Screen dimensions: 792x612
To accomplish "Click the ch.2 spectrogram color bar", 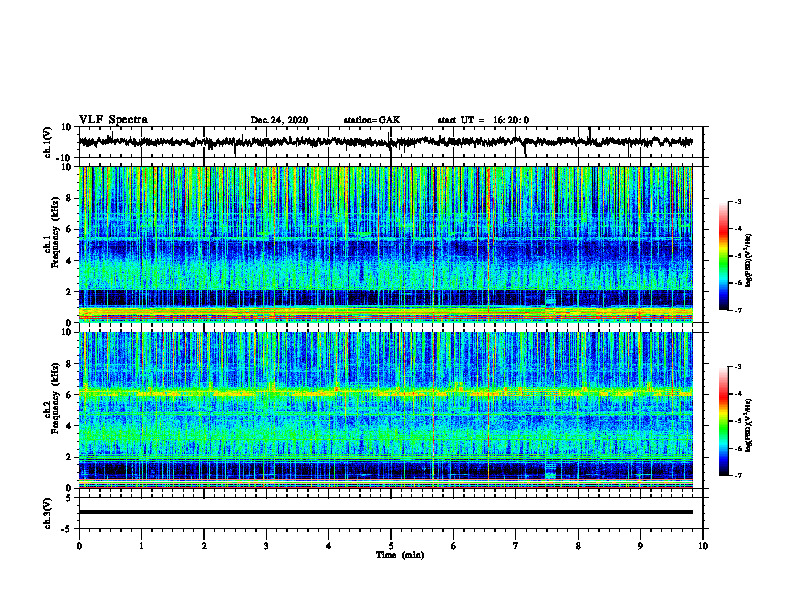I will [723, 421].
